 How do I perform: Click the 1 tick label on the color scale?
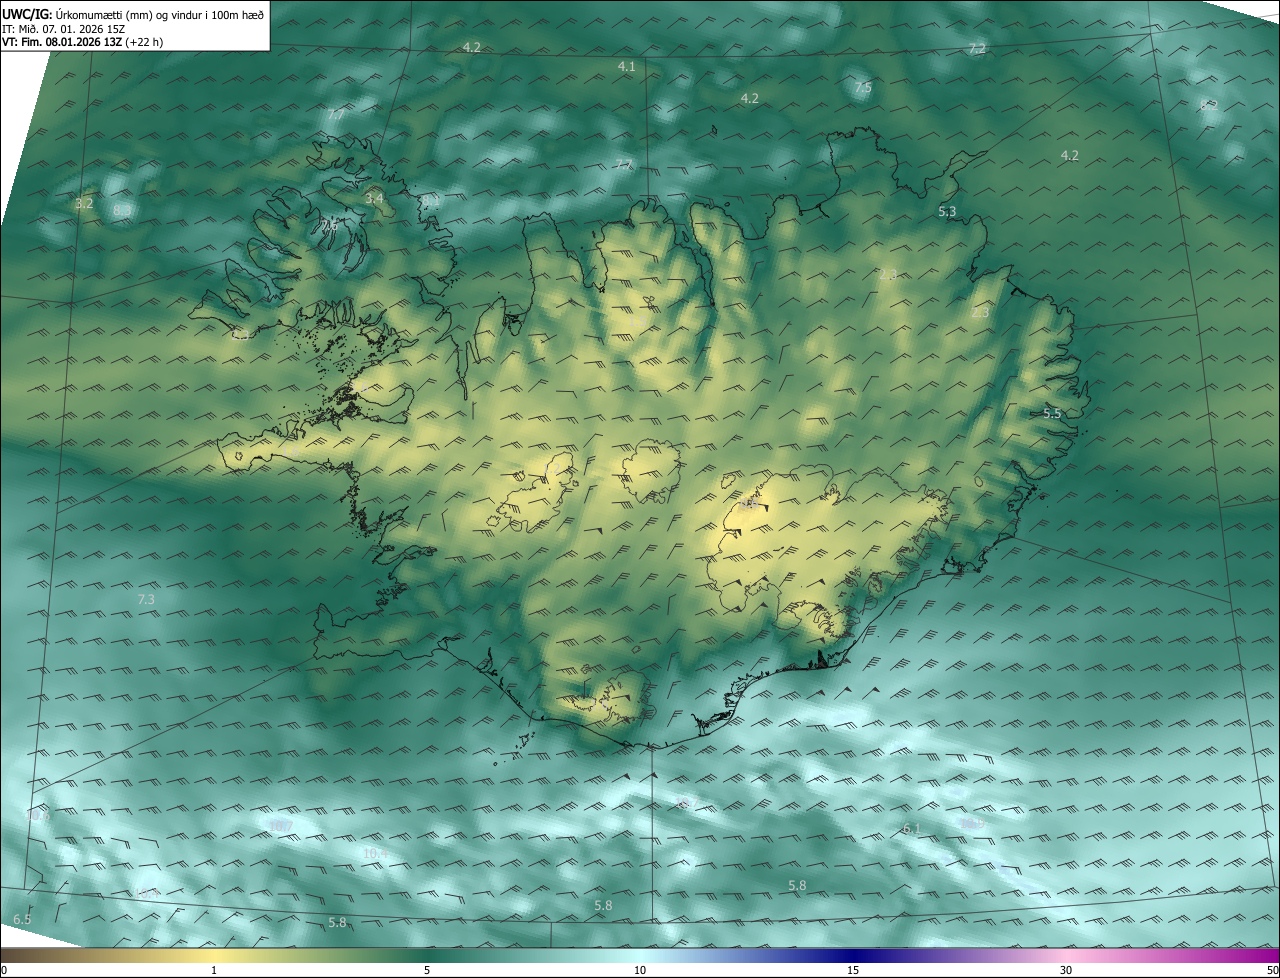tap(214, 971)
